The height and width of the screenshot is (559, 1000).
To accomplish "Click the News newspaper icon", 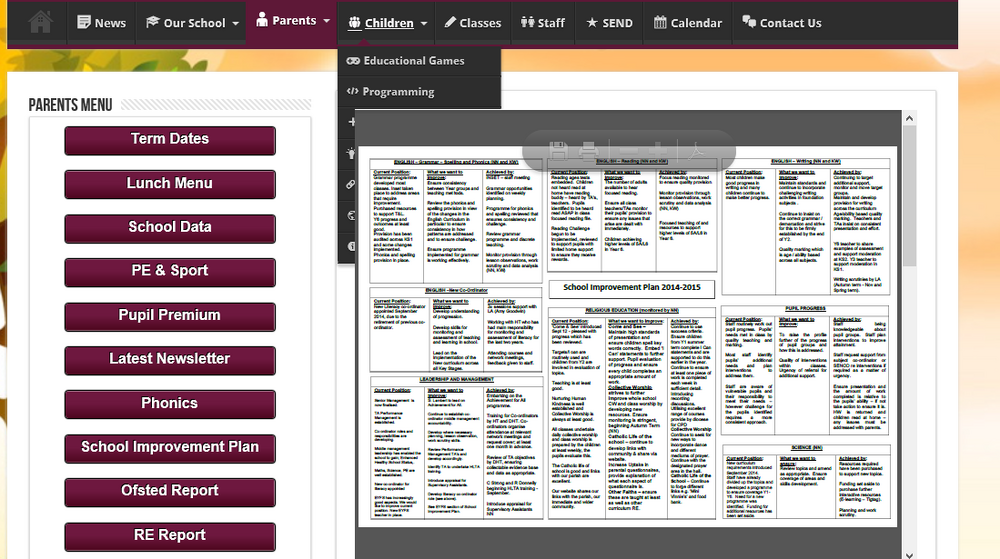I will [84, 22].
